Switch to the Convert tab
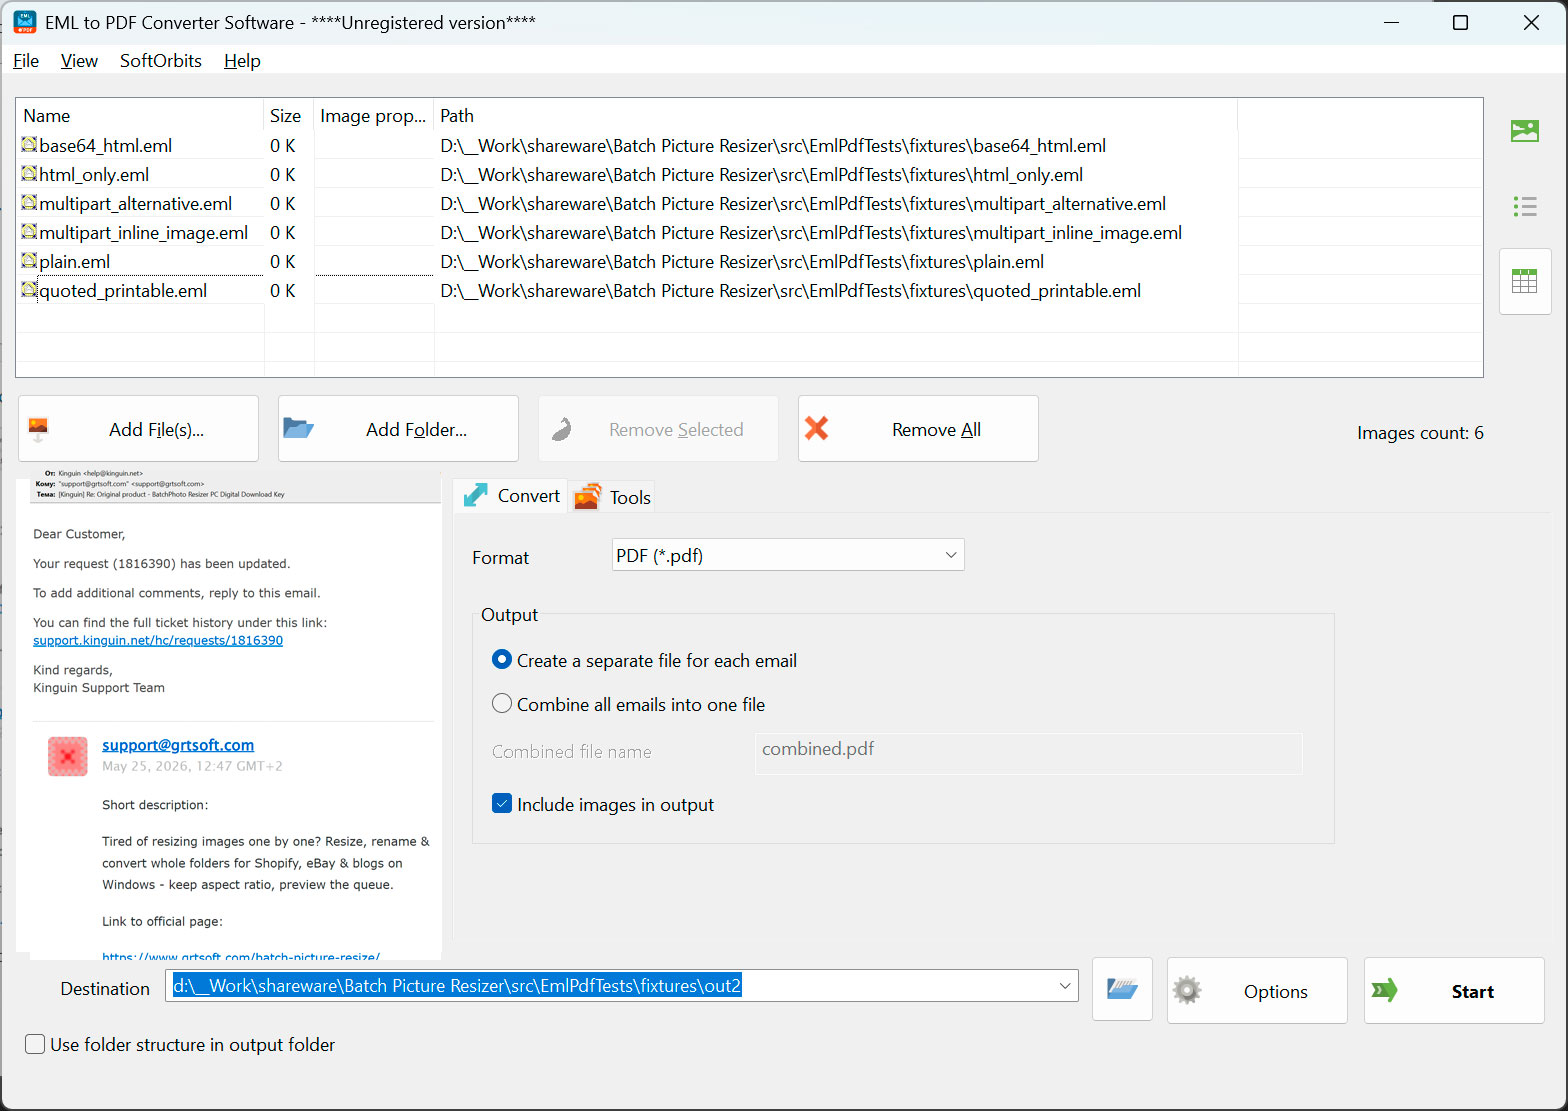1568x1111 pixels. point(511,496)
